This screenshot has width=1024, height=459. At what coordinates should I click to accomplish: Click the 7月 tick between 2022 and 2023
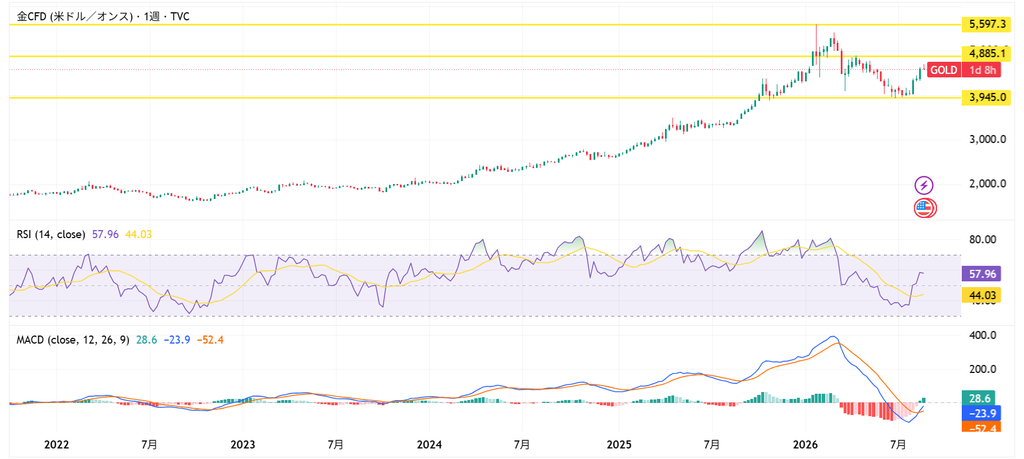[149, 445]
